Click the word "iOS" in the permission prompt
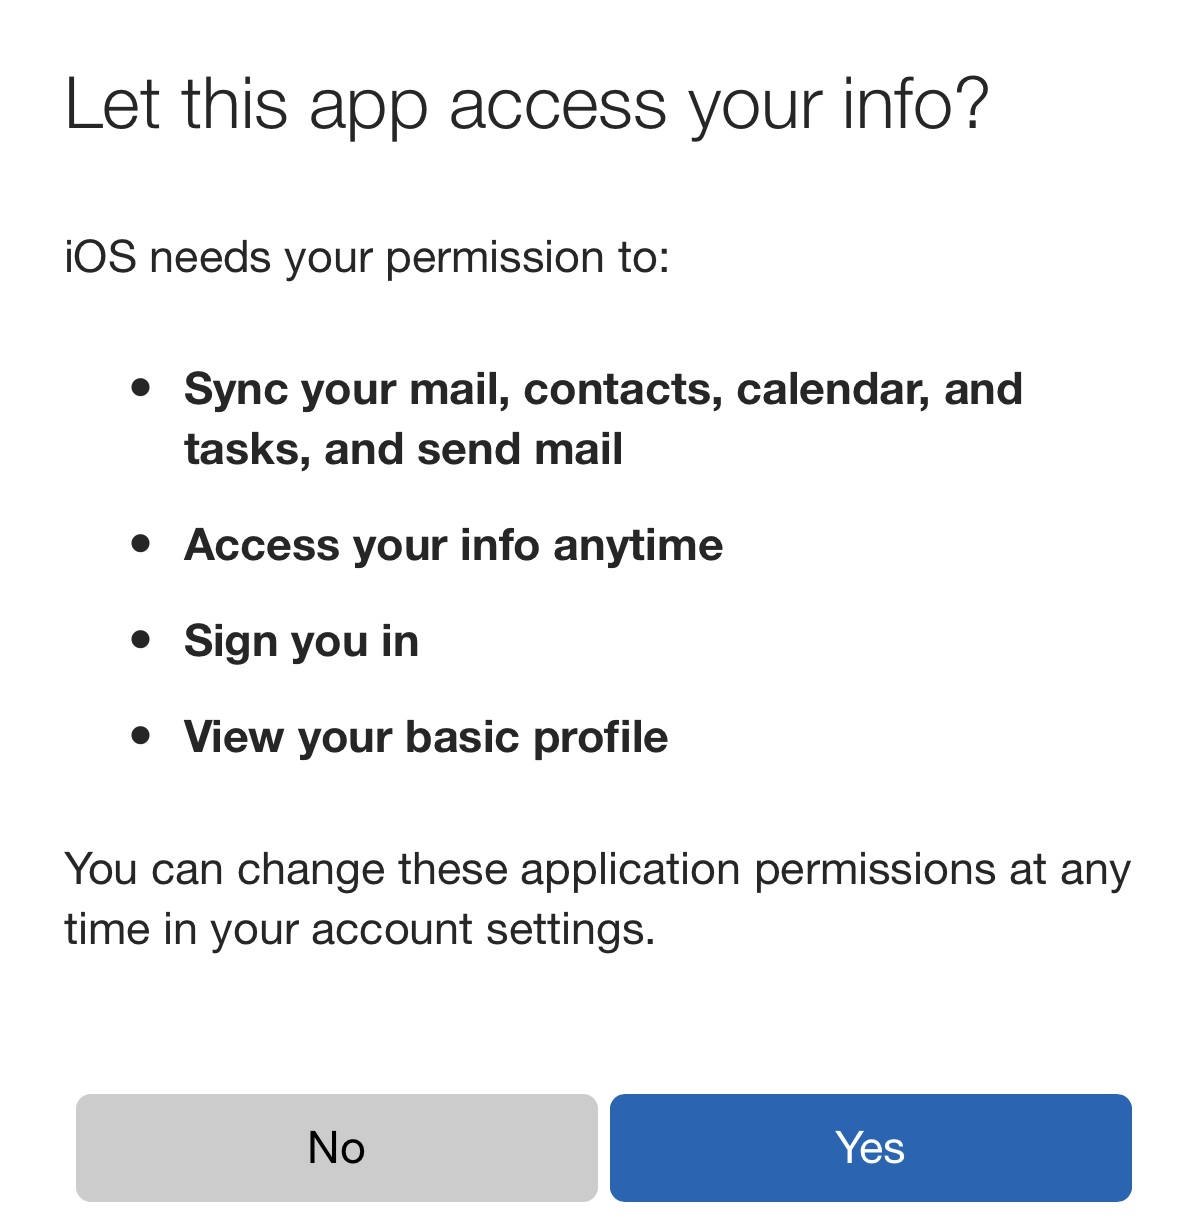1181x1231 pixels. click(x=100, y=257)
